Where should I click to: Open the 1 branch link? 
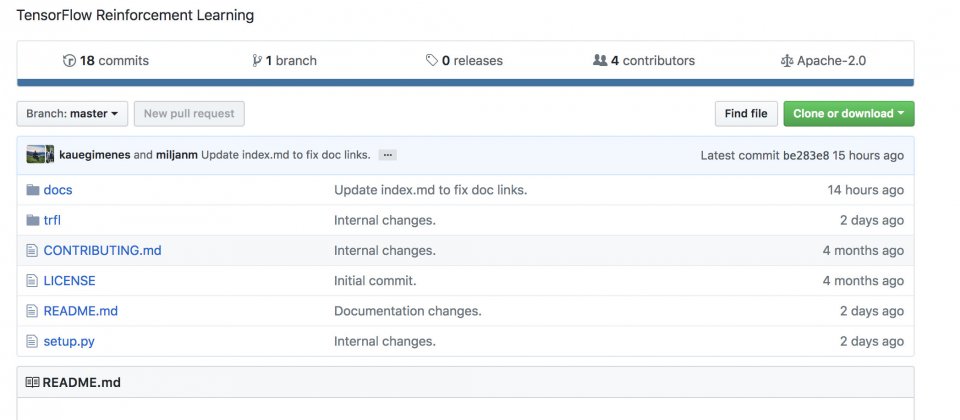[x=285, y=61]
